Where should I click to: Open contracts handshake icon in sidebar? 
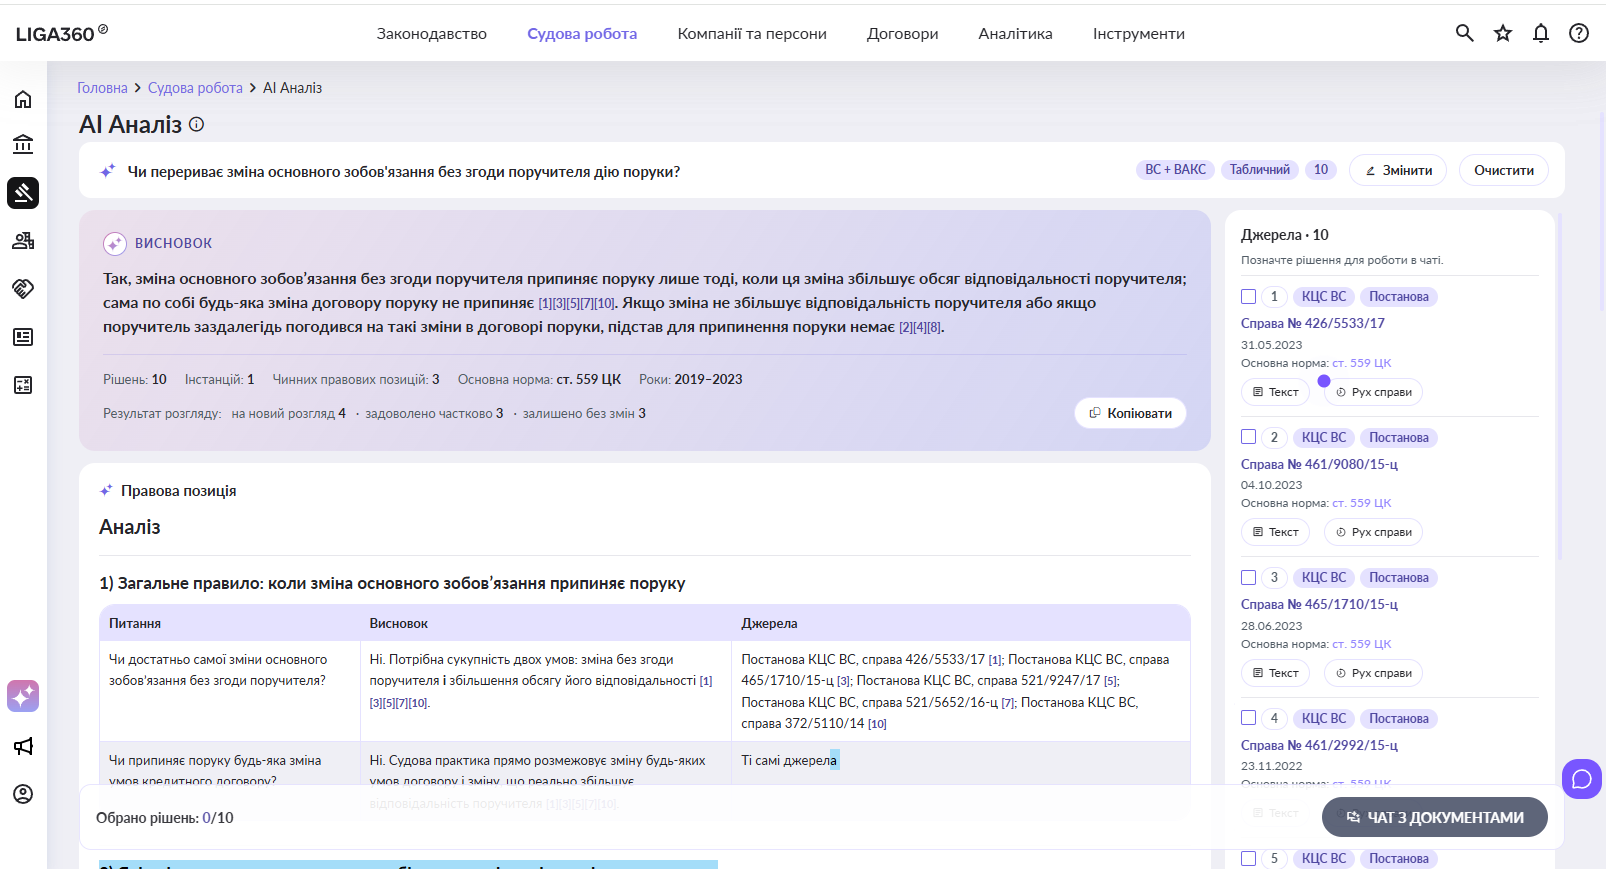pos(23,288)
